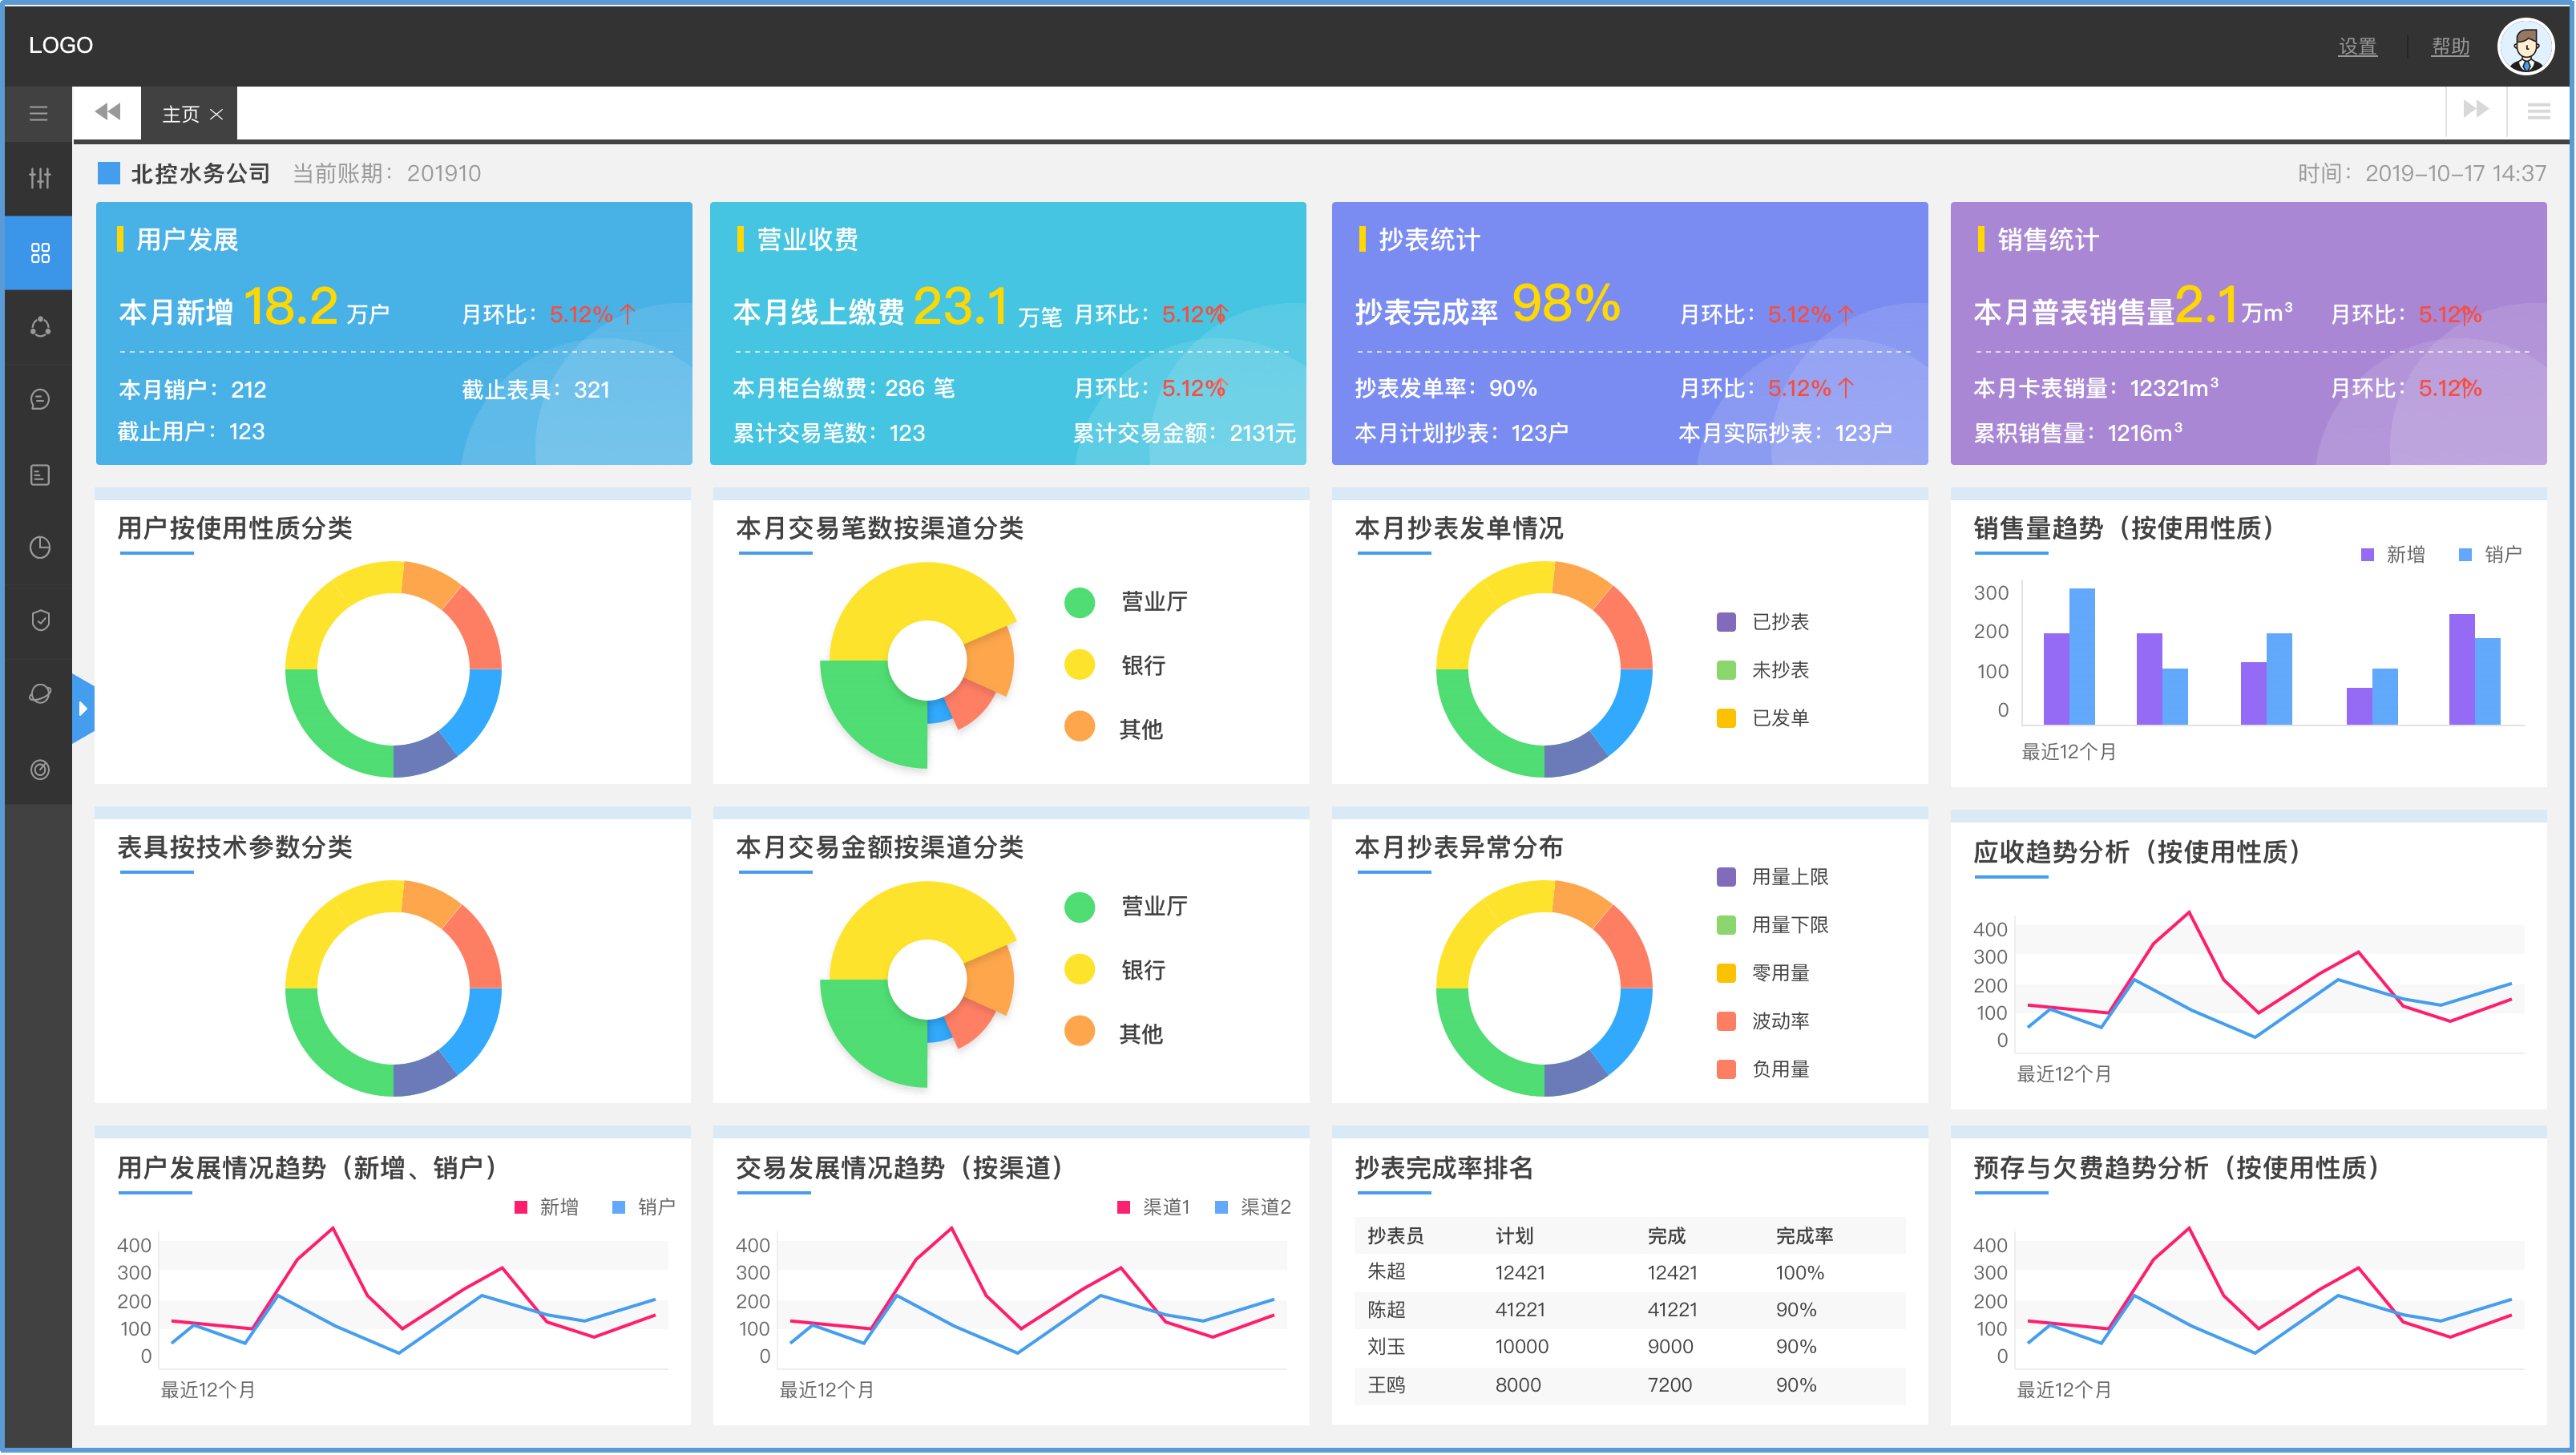Expand the sidebar using blue arrow handle

83,708
